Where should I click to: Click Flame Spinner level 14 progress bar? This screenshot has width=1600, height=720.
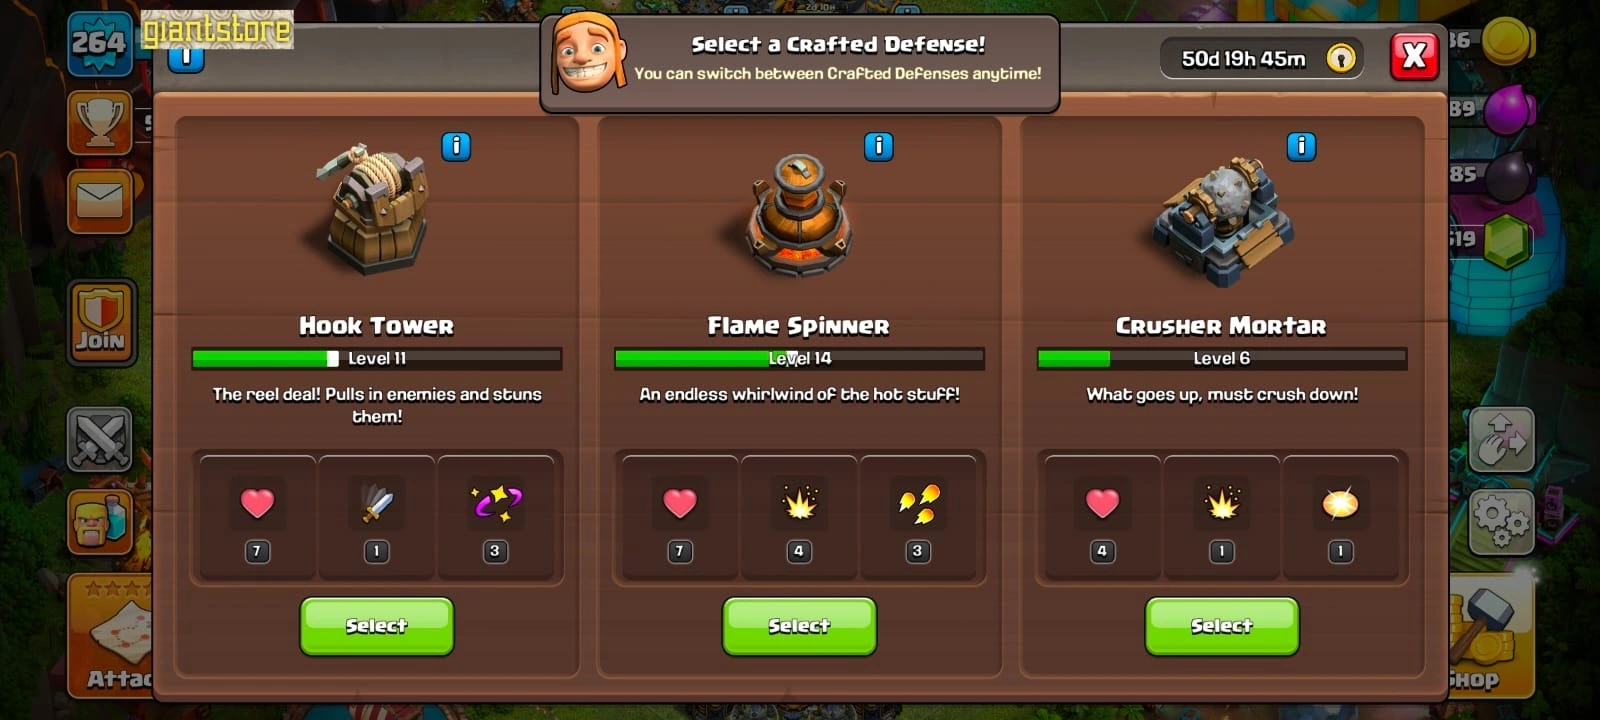pyautogui.click(x=799, y=358)
